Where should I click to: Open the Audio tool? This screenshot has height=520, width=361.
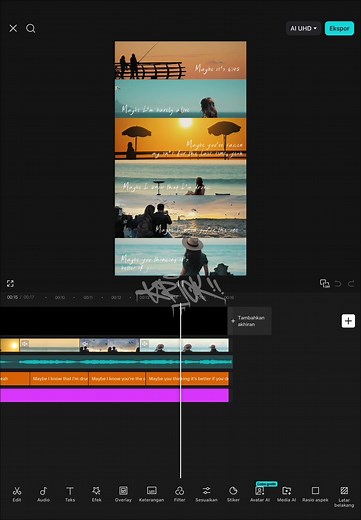click(x=43, y=494)
